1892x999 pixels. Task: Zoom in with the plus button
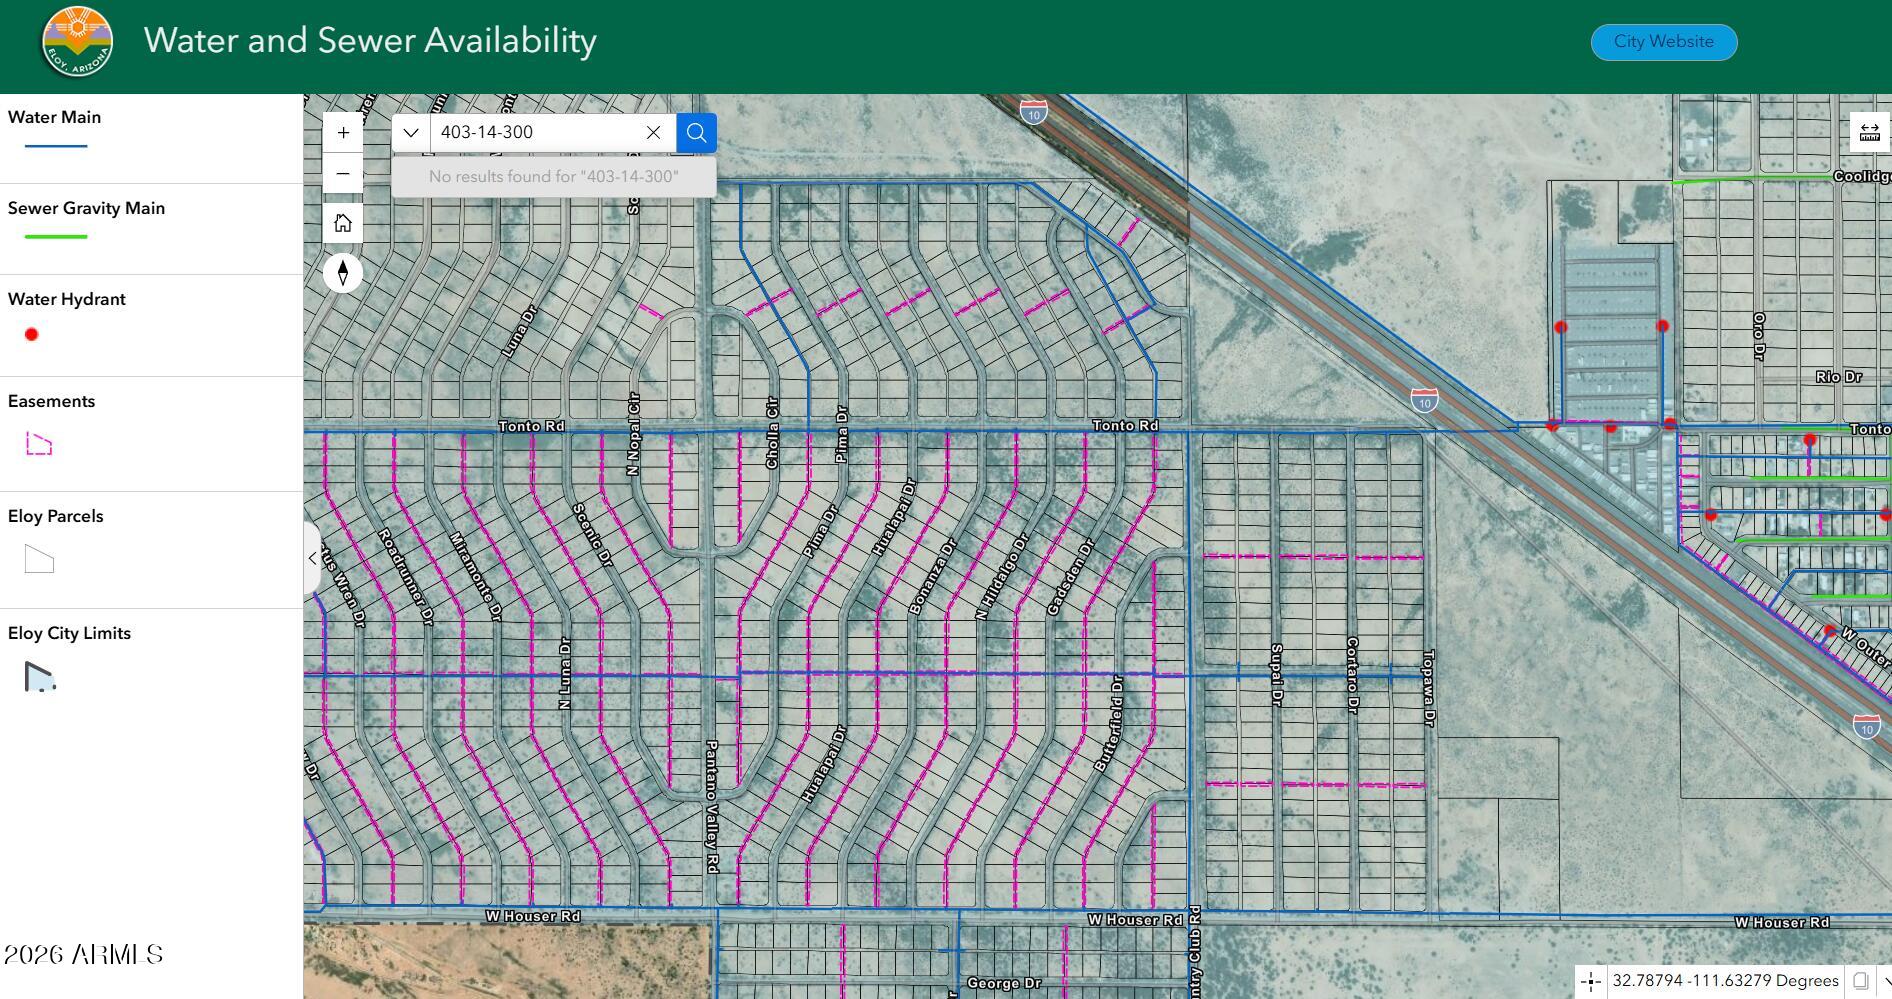pyautogui.click(x=343, y=133)
